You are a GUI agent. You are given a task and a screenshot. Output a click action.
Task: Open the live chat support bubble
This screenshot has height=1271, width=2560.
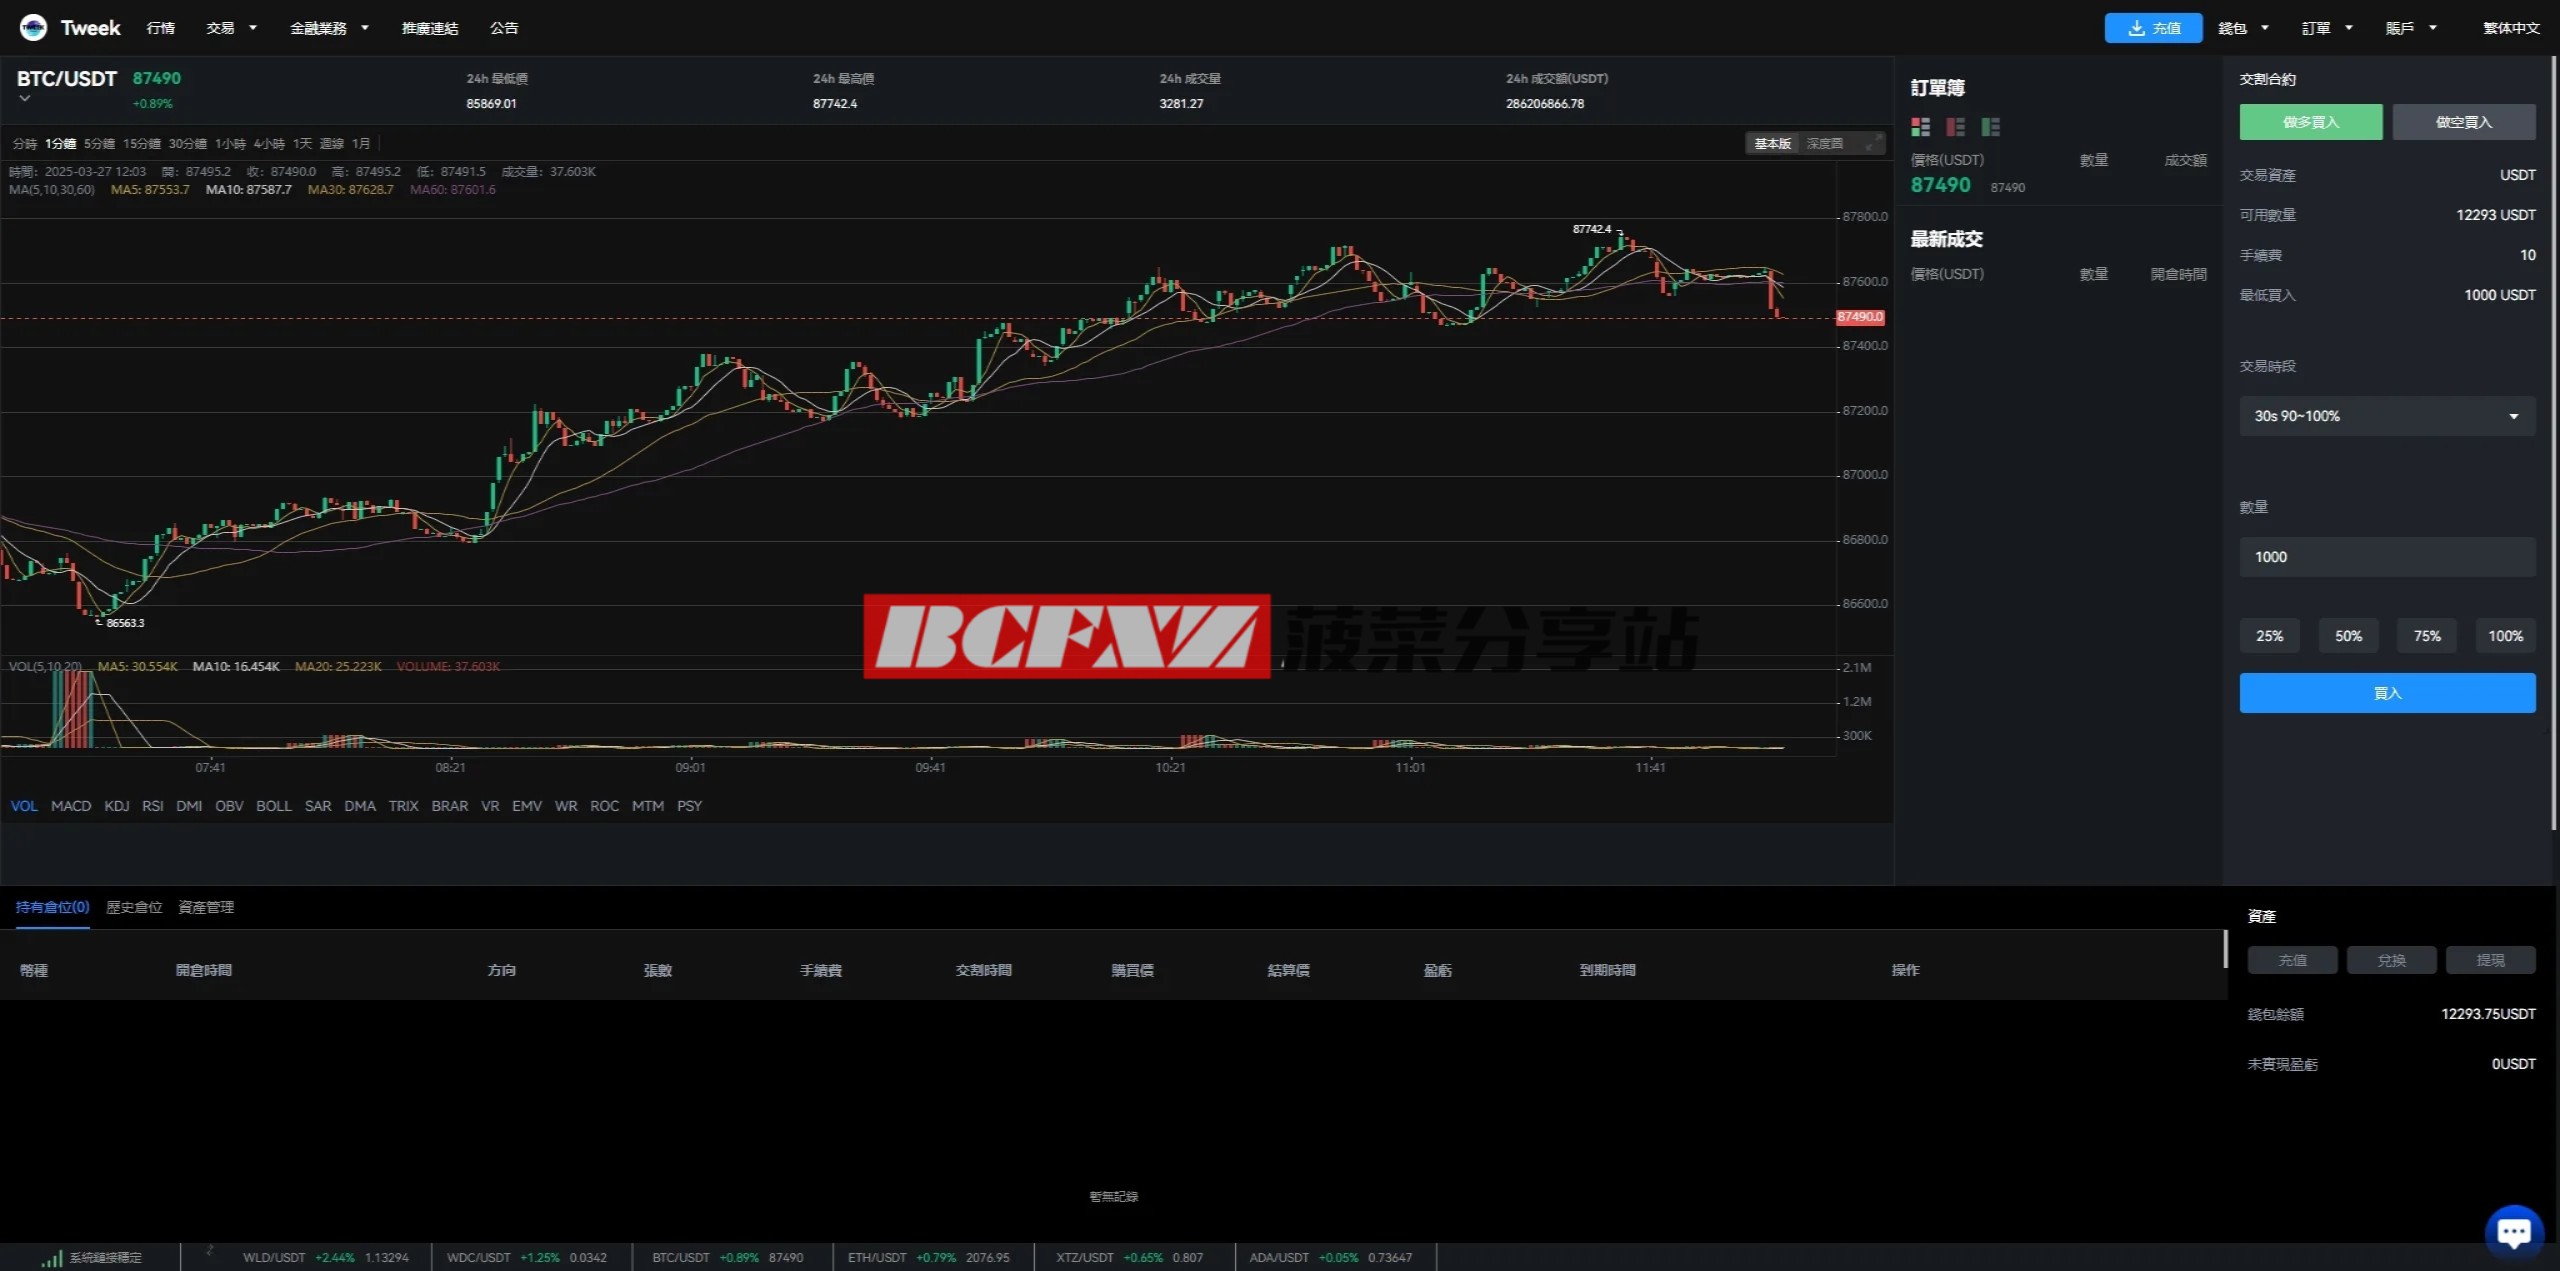pyautogui.click(x=2513, y=1231)
